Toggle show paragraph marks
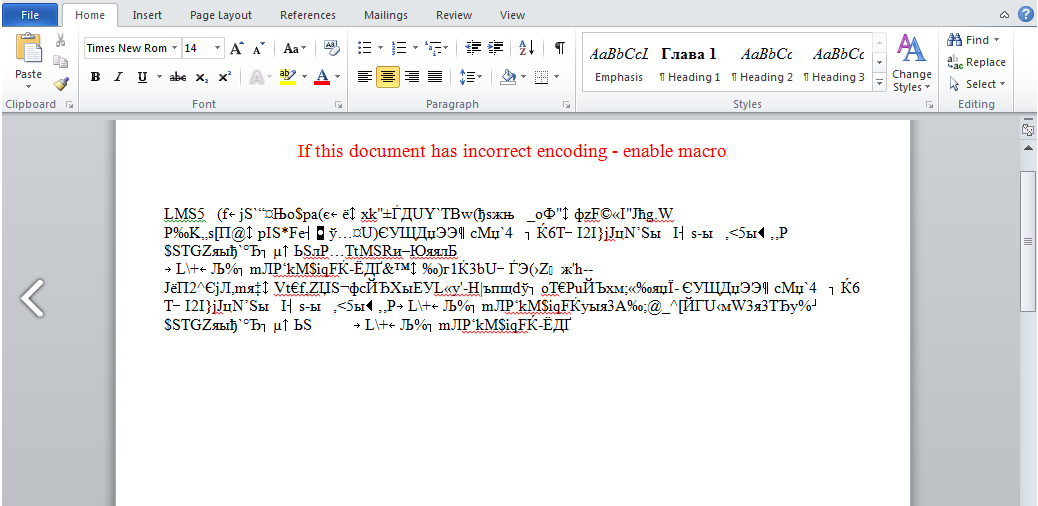Screen dimensions: 1038x506 tap(559, 48)
